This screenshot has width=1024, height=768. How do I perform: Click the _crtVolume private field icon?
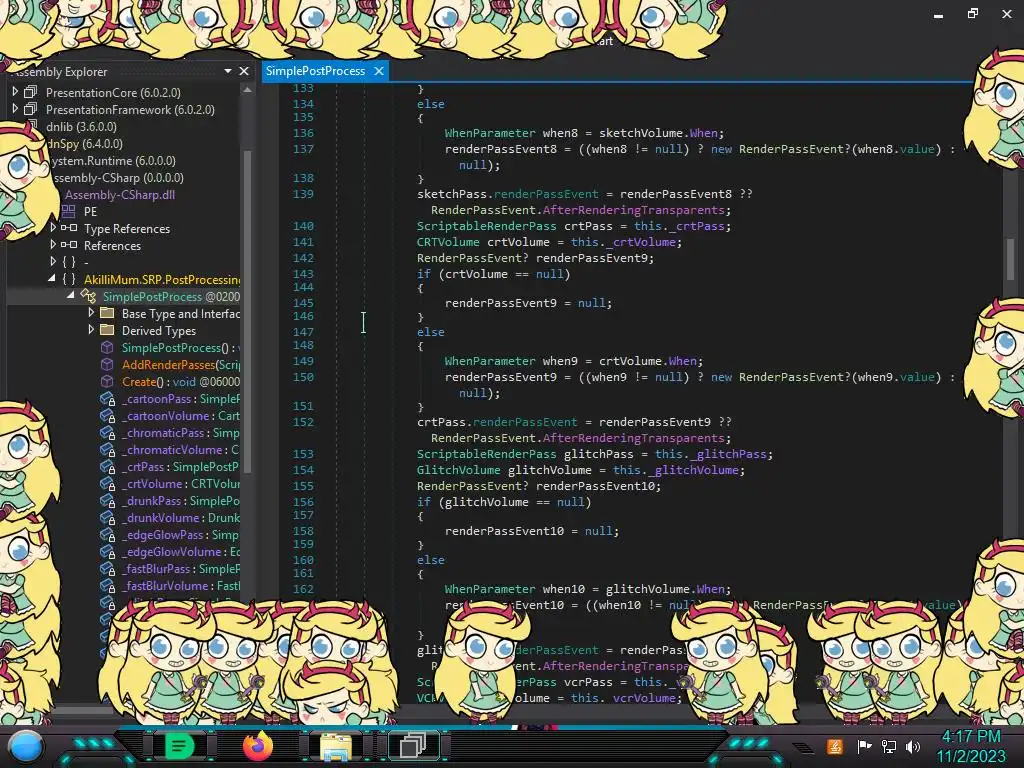[x=107, y=483]
